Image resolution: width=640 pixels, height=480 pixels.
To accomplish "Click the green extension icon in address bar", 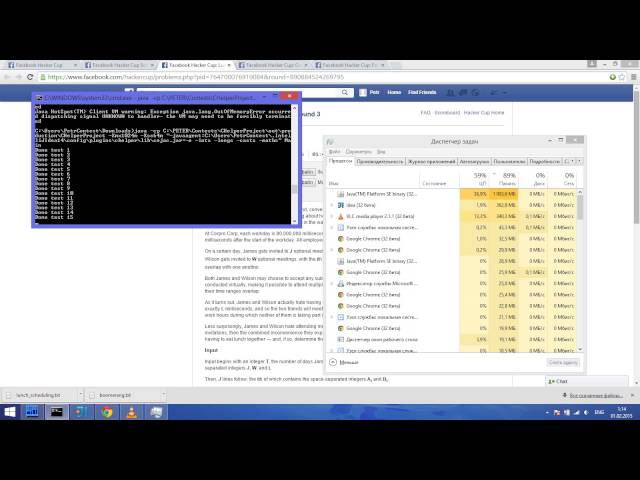I will pyautogui.click(x=613, y=77).
